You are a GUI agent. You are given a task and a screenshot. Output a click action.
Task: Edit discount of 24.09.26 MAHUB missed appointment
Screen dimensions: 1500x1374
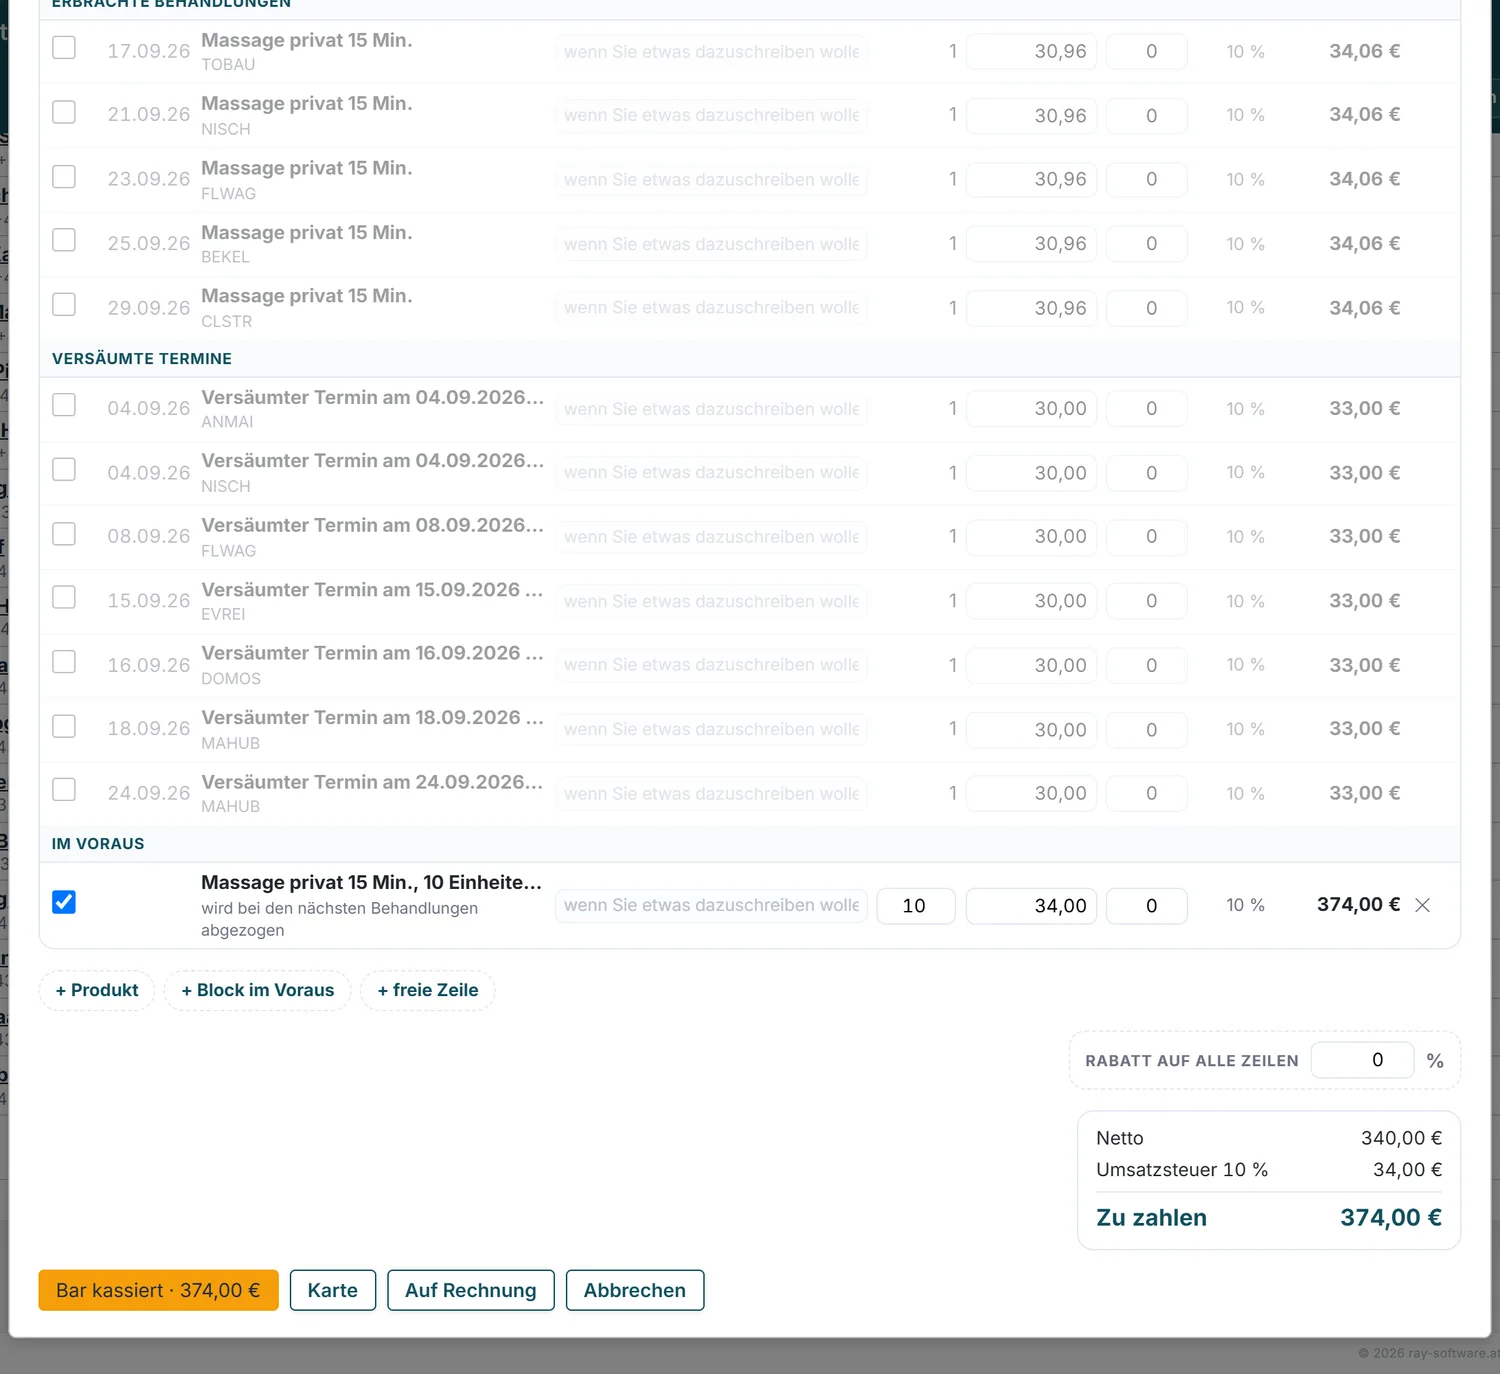pos(1148,794)
